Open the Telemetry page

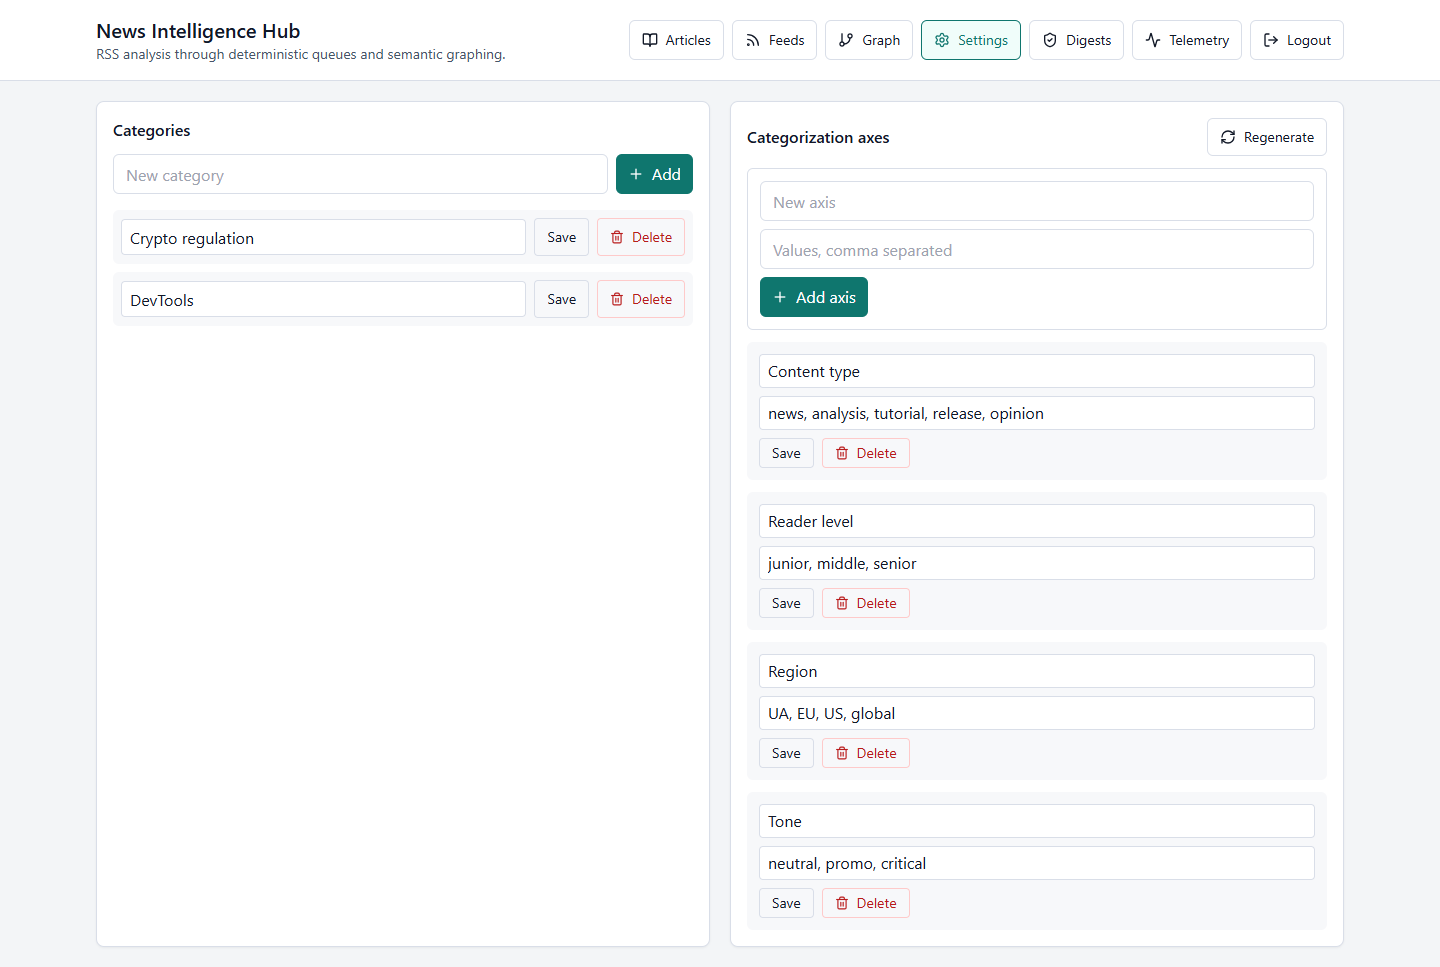1187,40
